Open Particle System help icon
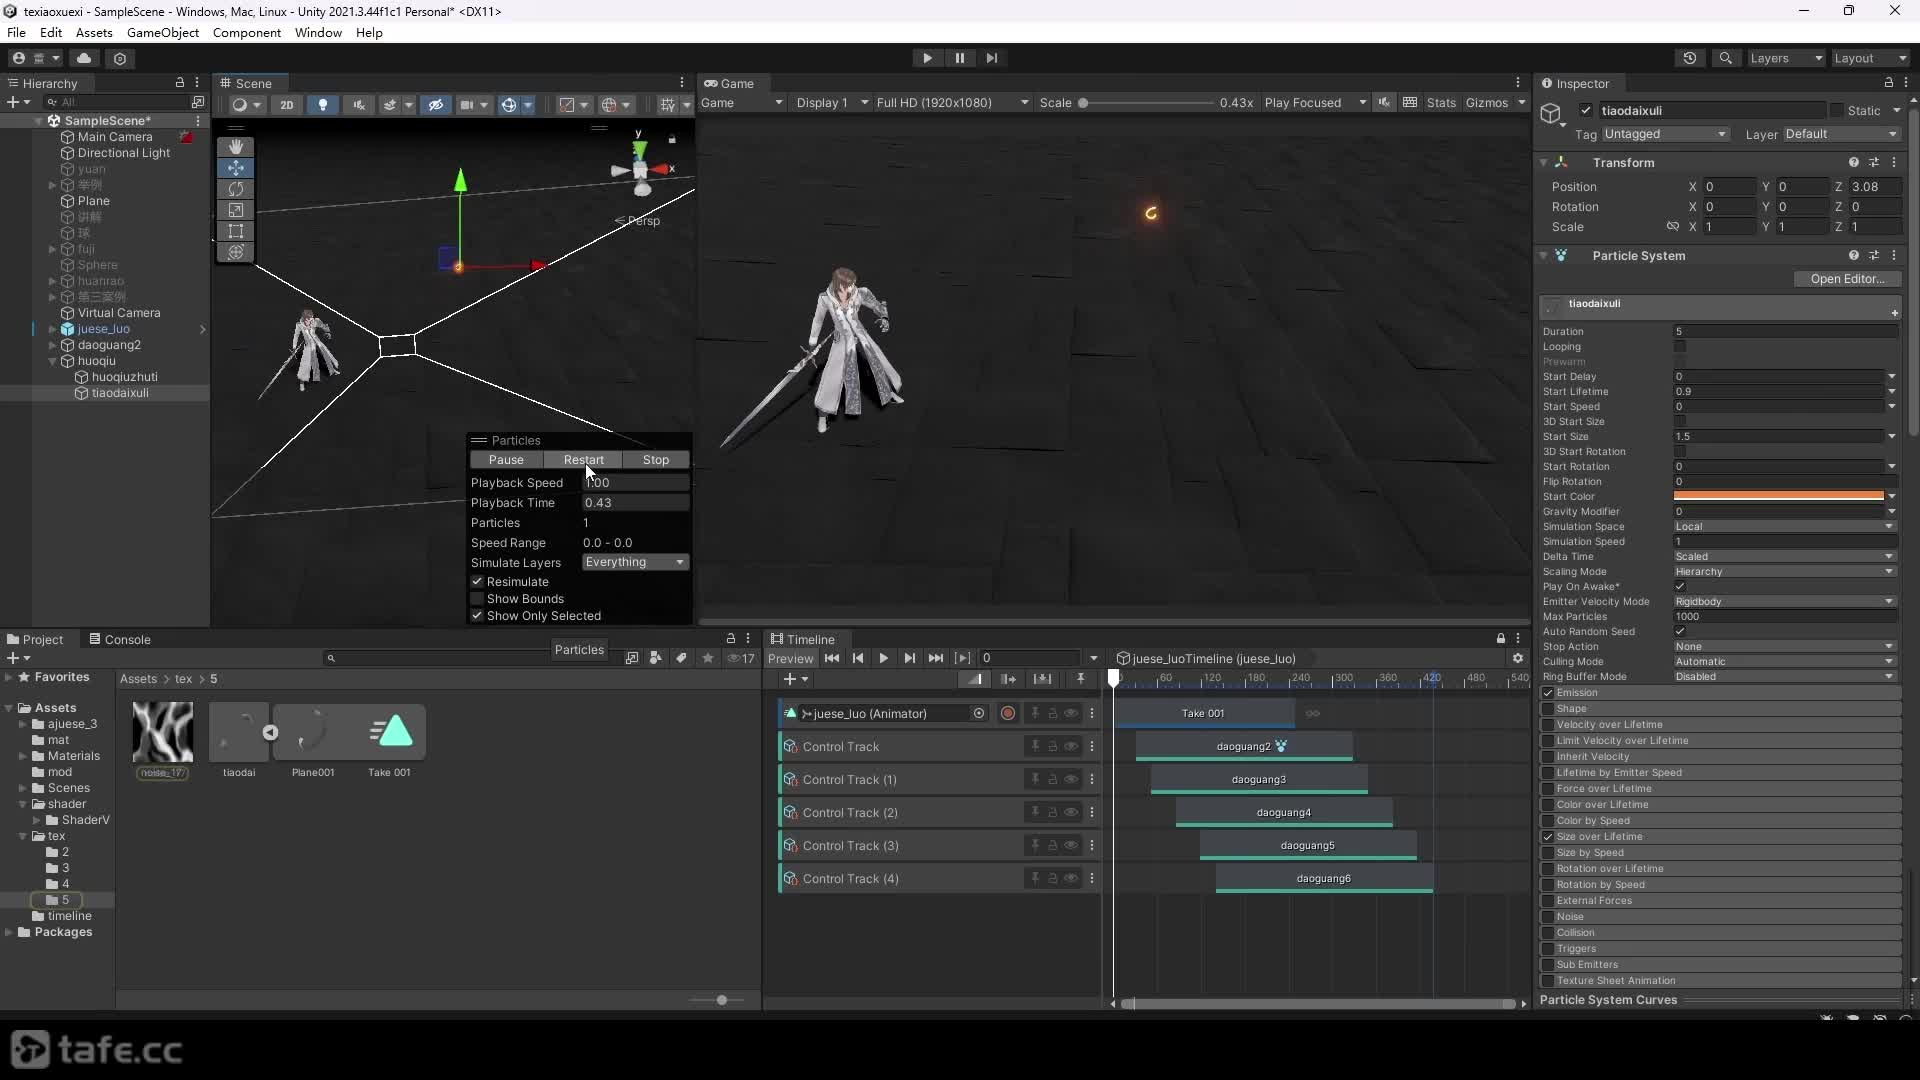The image size is (1920, 1080). pos(1854,255)
